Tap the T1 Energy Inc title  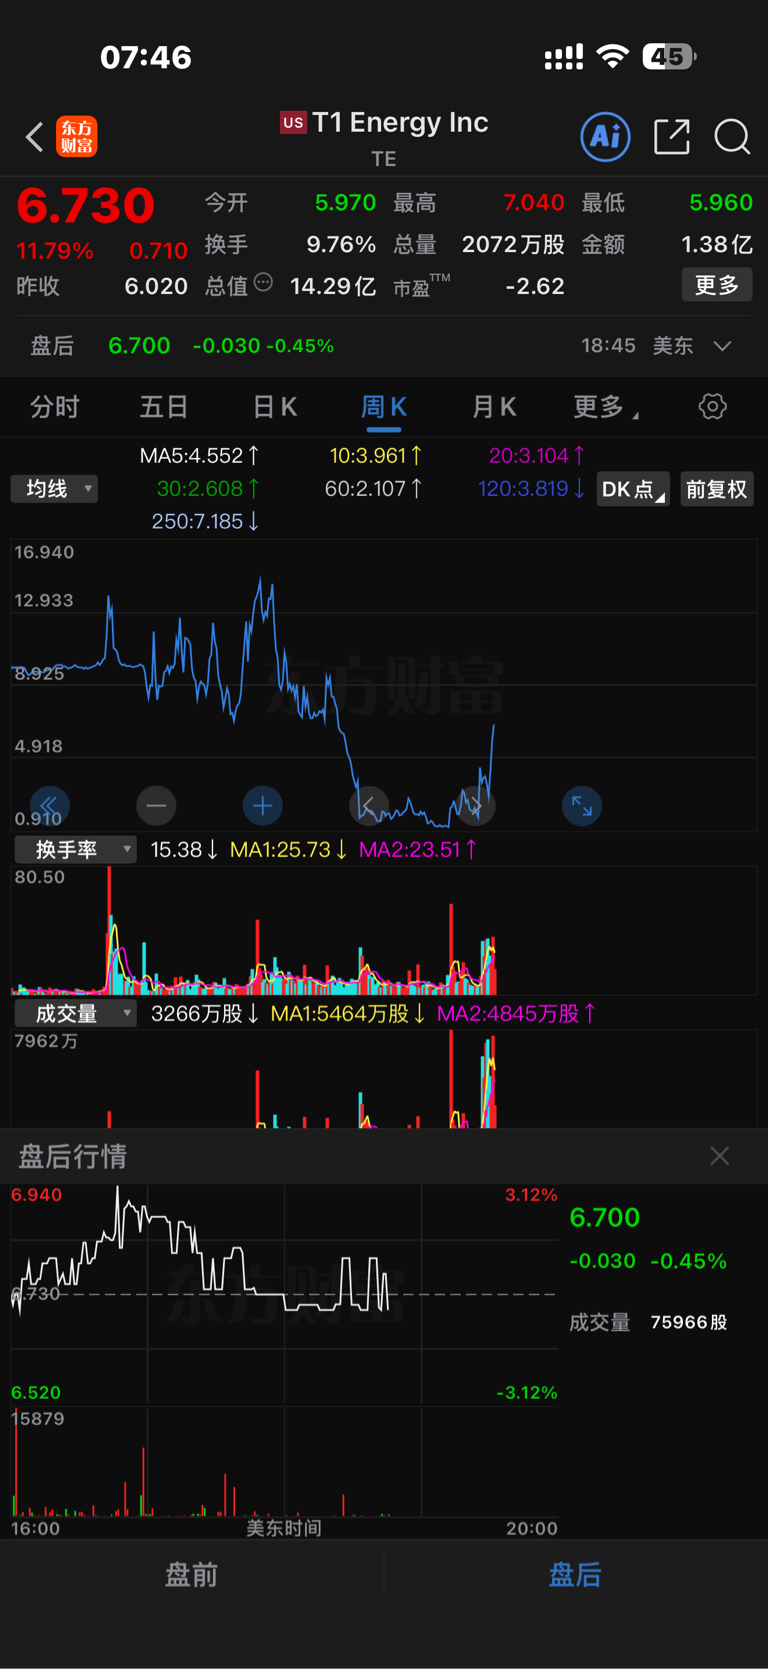pyautogui.click(x=400, y=123)
